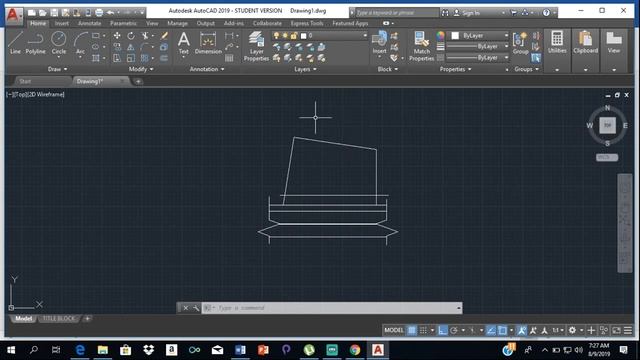Expand the Block panel

(x=387, y=69)
